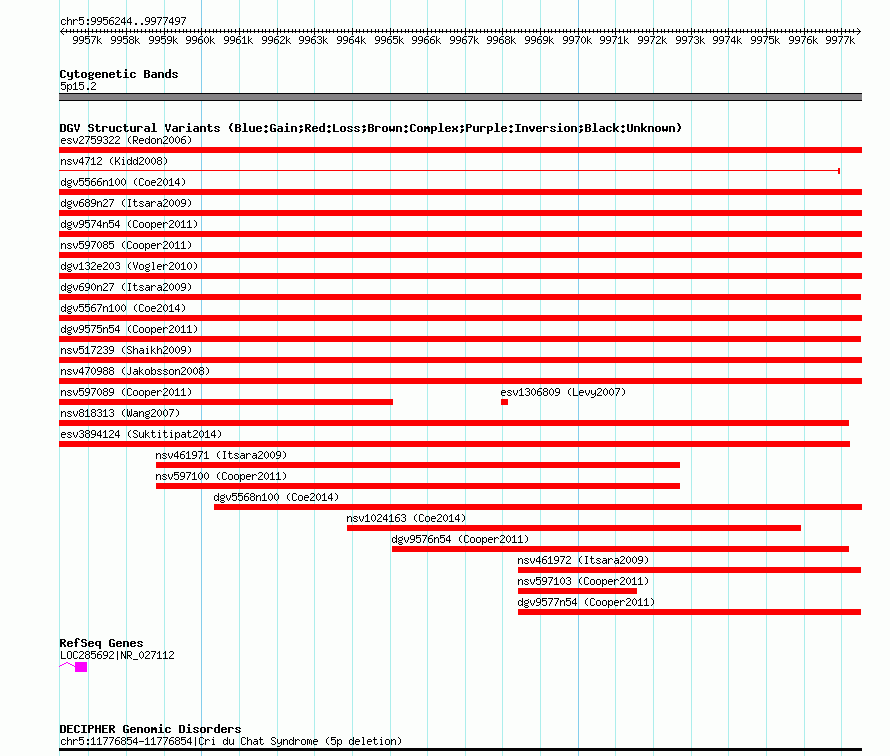This screenshot has height=756, width=890.
Task: Select the gray 5p15.2 cytogenetic band bar
Action: tap(460, 97)
